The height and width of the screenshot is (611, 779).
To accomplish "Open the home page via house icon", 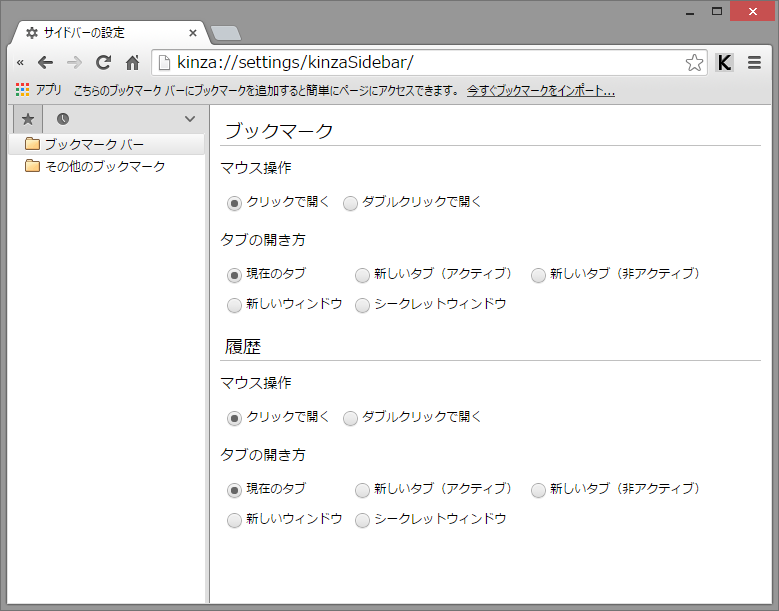I will 132,63.
